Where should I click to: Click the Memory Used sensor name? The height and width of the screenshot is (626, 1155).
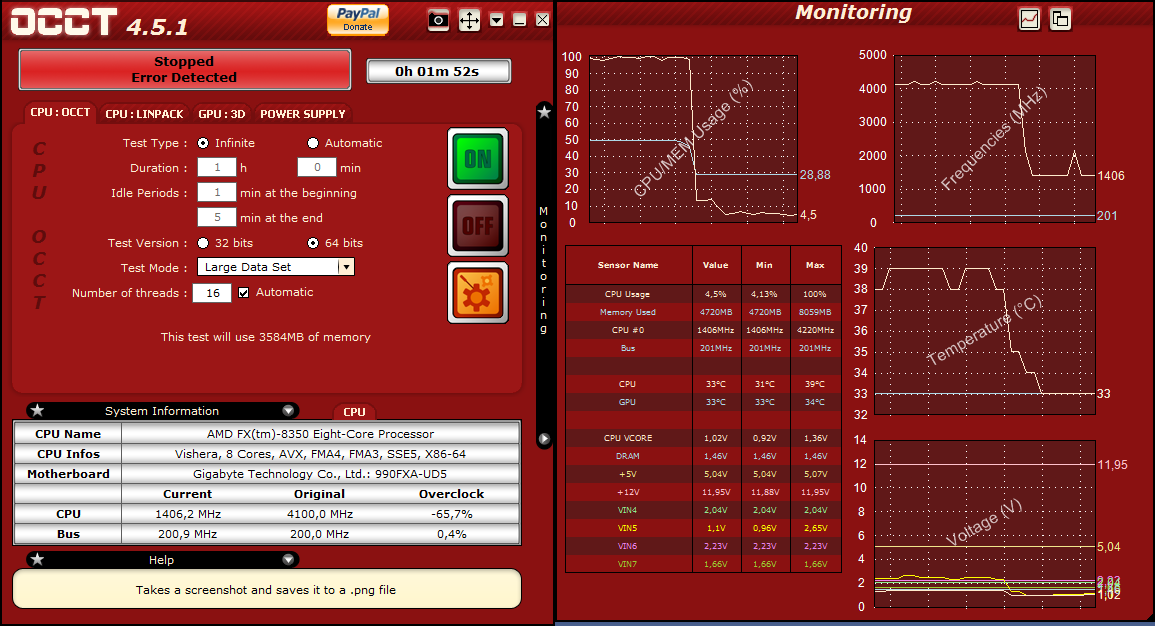(x=628, y=312)
